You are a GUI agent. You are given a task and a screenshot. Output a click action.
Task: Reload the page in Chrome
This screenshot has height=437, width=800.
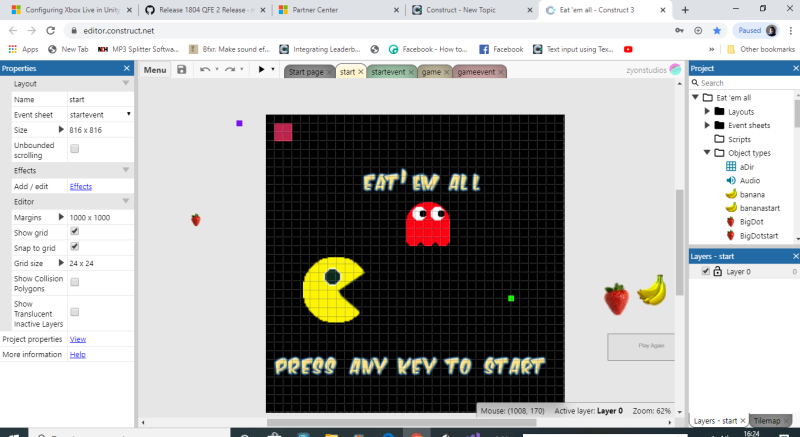click(51, 31)
